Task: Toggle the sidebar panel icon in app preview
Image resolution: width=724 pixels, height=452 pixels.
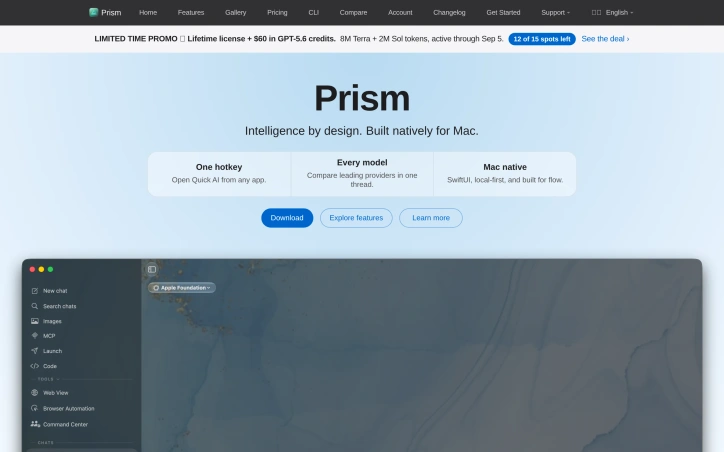Action: (152, 269)
